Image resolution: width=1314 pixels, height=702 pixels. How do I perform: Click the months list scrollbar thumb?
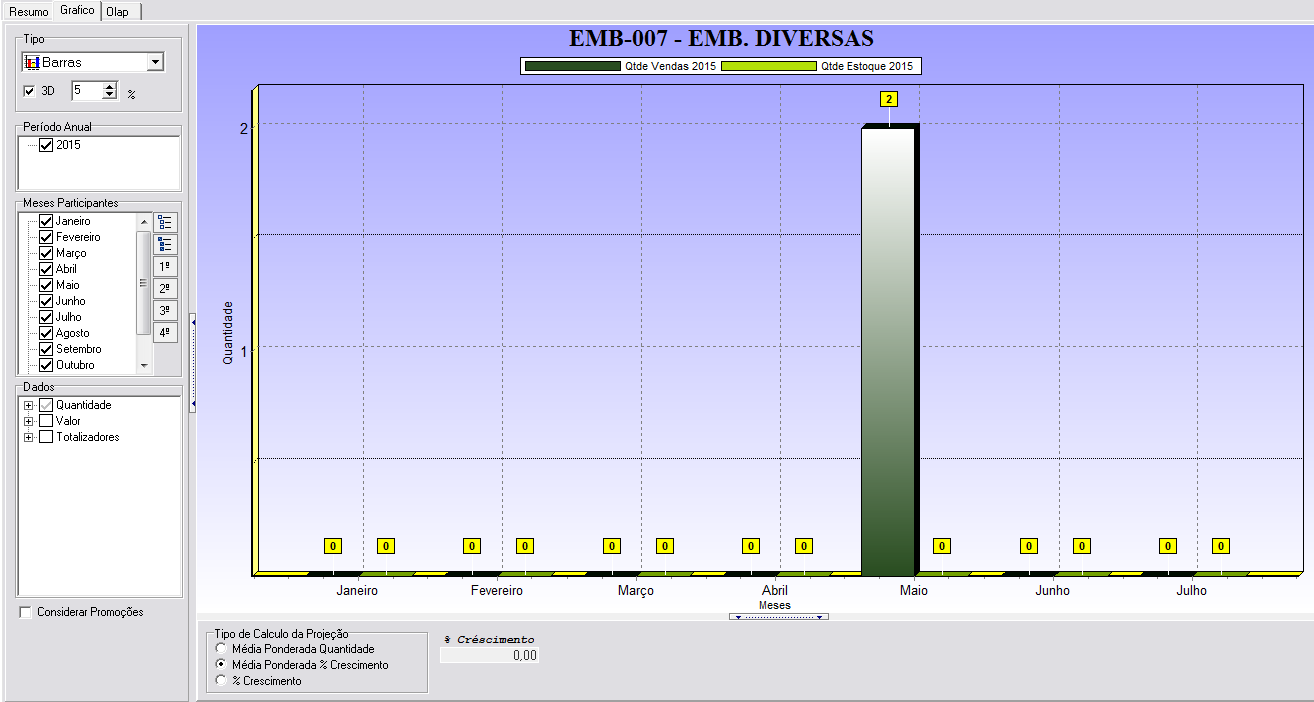[143, 283]
